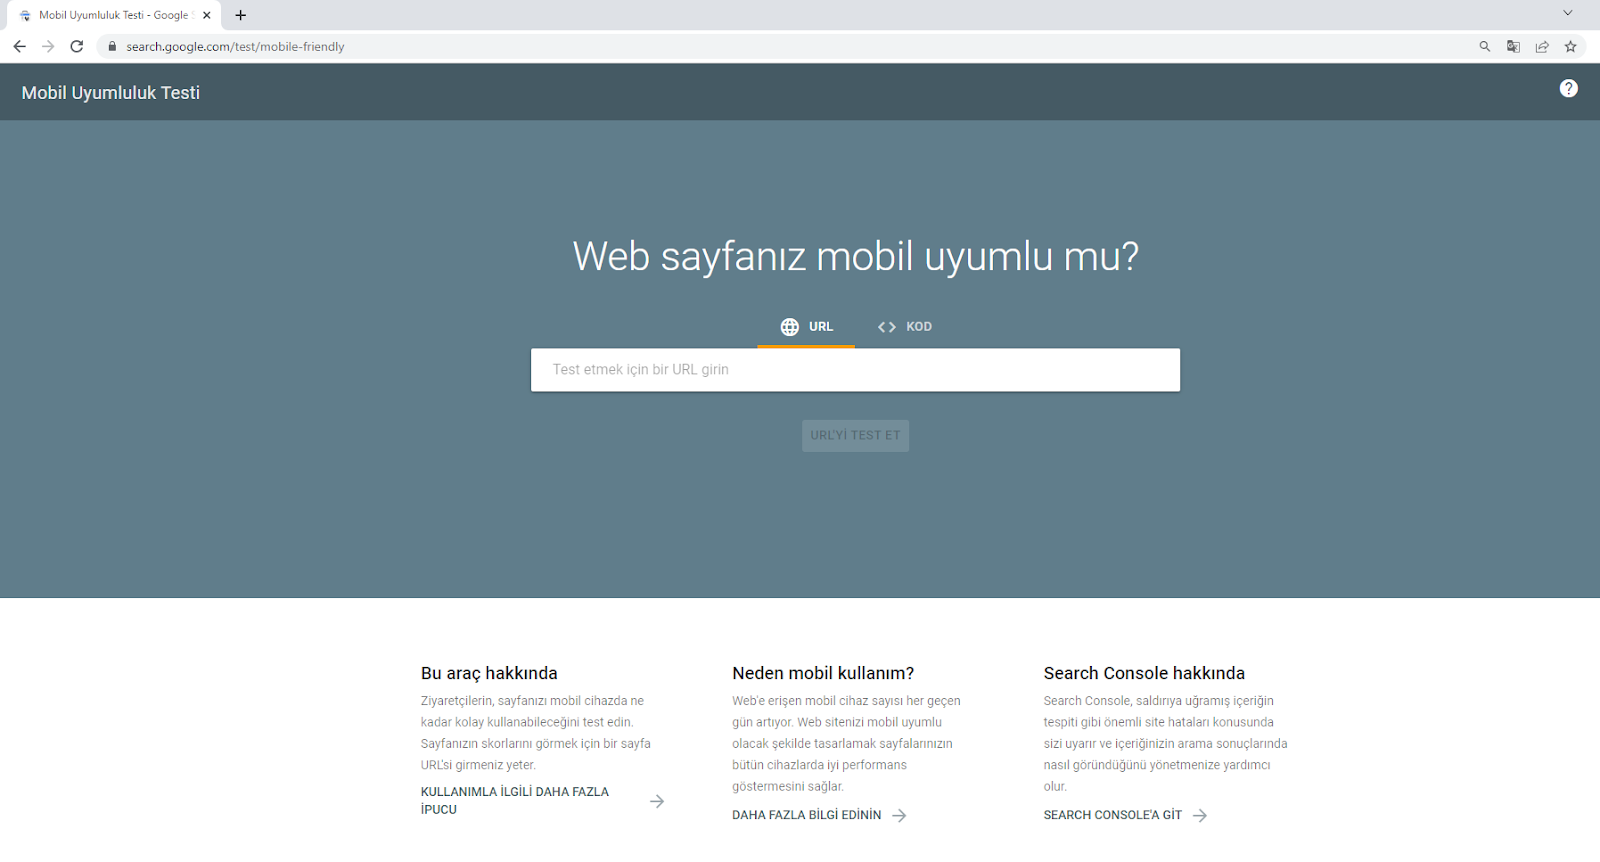Viewport: 1600px width, 862px height.
Task: Click the Bu araç hakkında heading
Action: tap(489, 673)
